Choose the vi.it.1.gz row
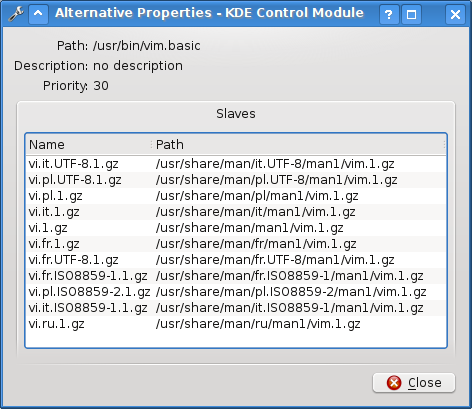472x409 pixels. click(x=236, y=212)
